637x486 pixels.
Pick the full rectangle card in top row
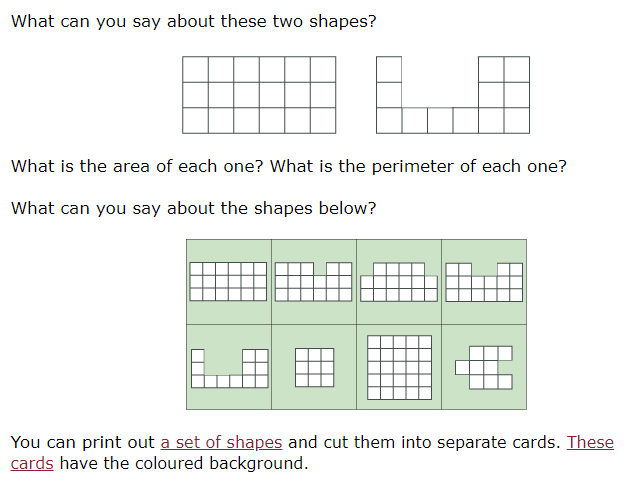point(229,282)
